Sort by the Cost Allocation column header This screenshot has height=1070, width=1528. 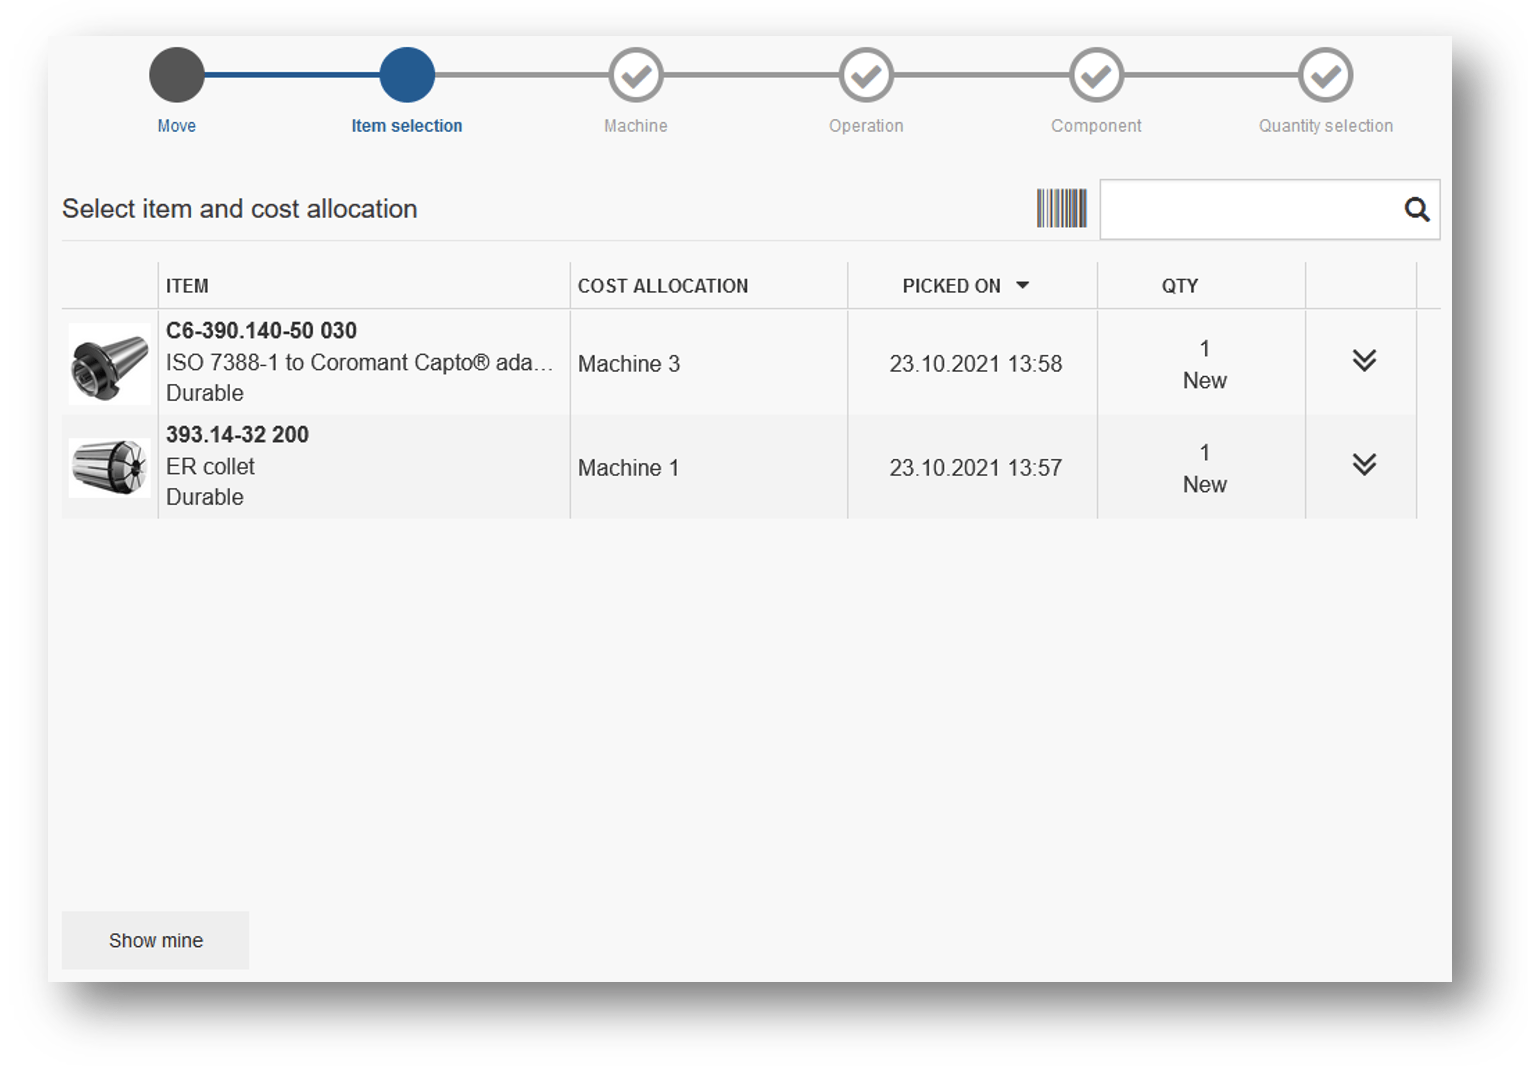[x=662, y=286]
